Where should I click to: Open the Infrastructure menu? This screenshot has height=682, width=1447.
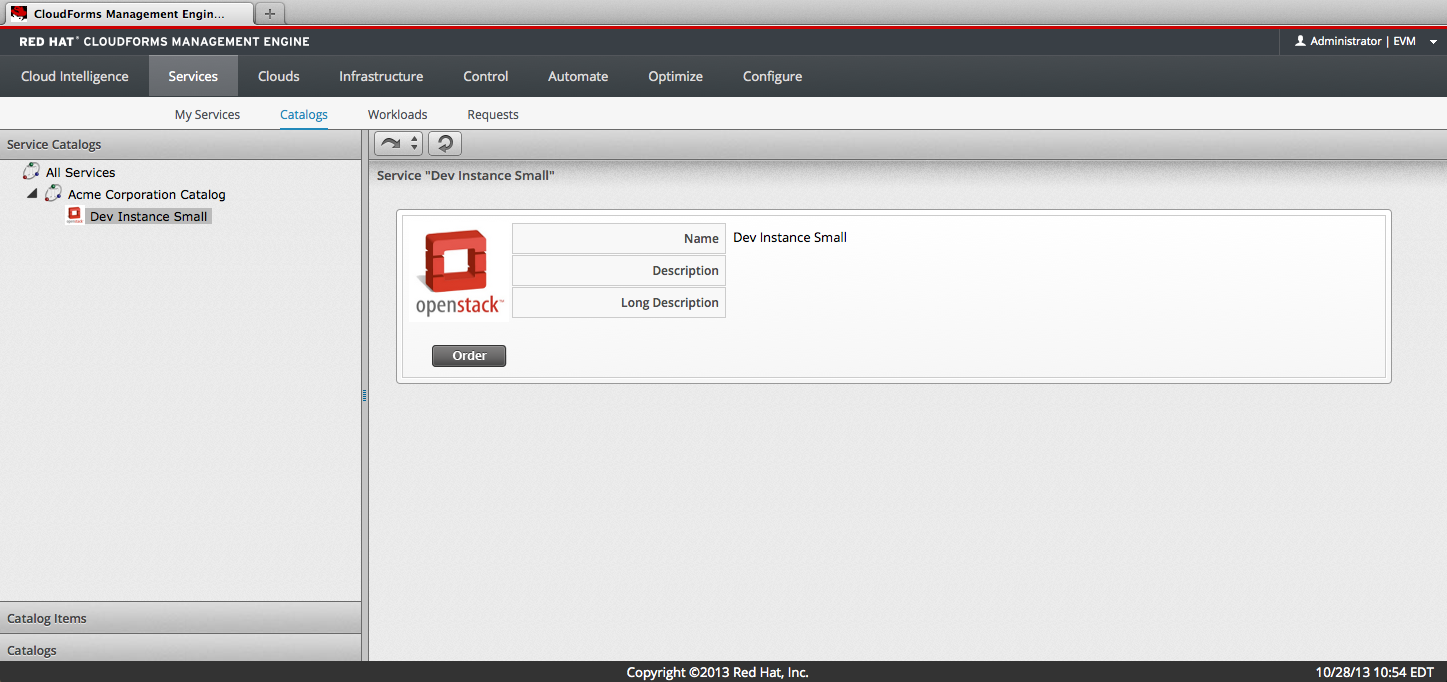coord(381,76)
